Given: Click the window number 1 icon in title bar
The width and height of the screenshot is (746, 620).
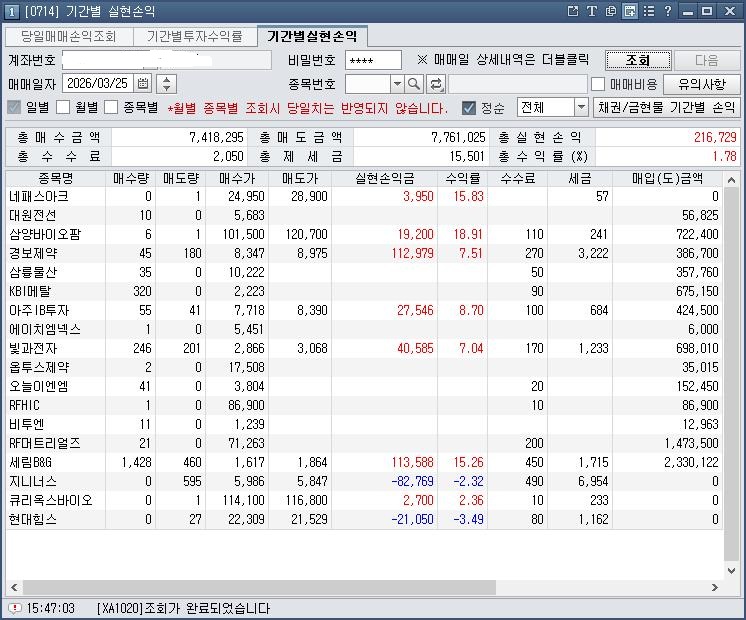Looking at the screenshot, I should click(x=12, y=11).
